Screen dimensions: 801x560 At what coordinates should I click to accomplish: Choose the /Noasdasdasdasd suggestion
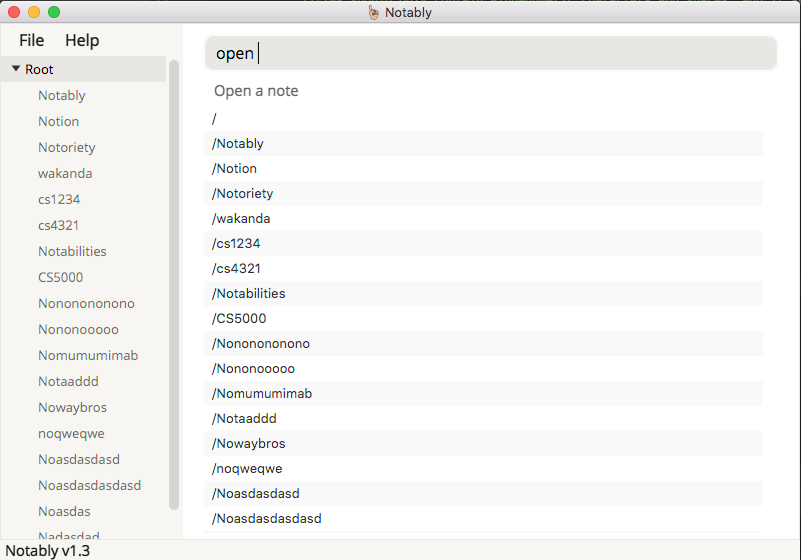click(x=483, y=519)
